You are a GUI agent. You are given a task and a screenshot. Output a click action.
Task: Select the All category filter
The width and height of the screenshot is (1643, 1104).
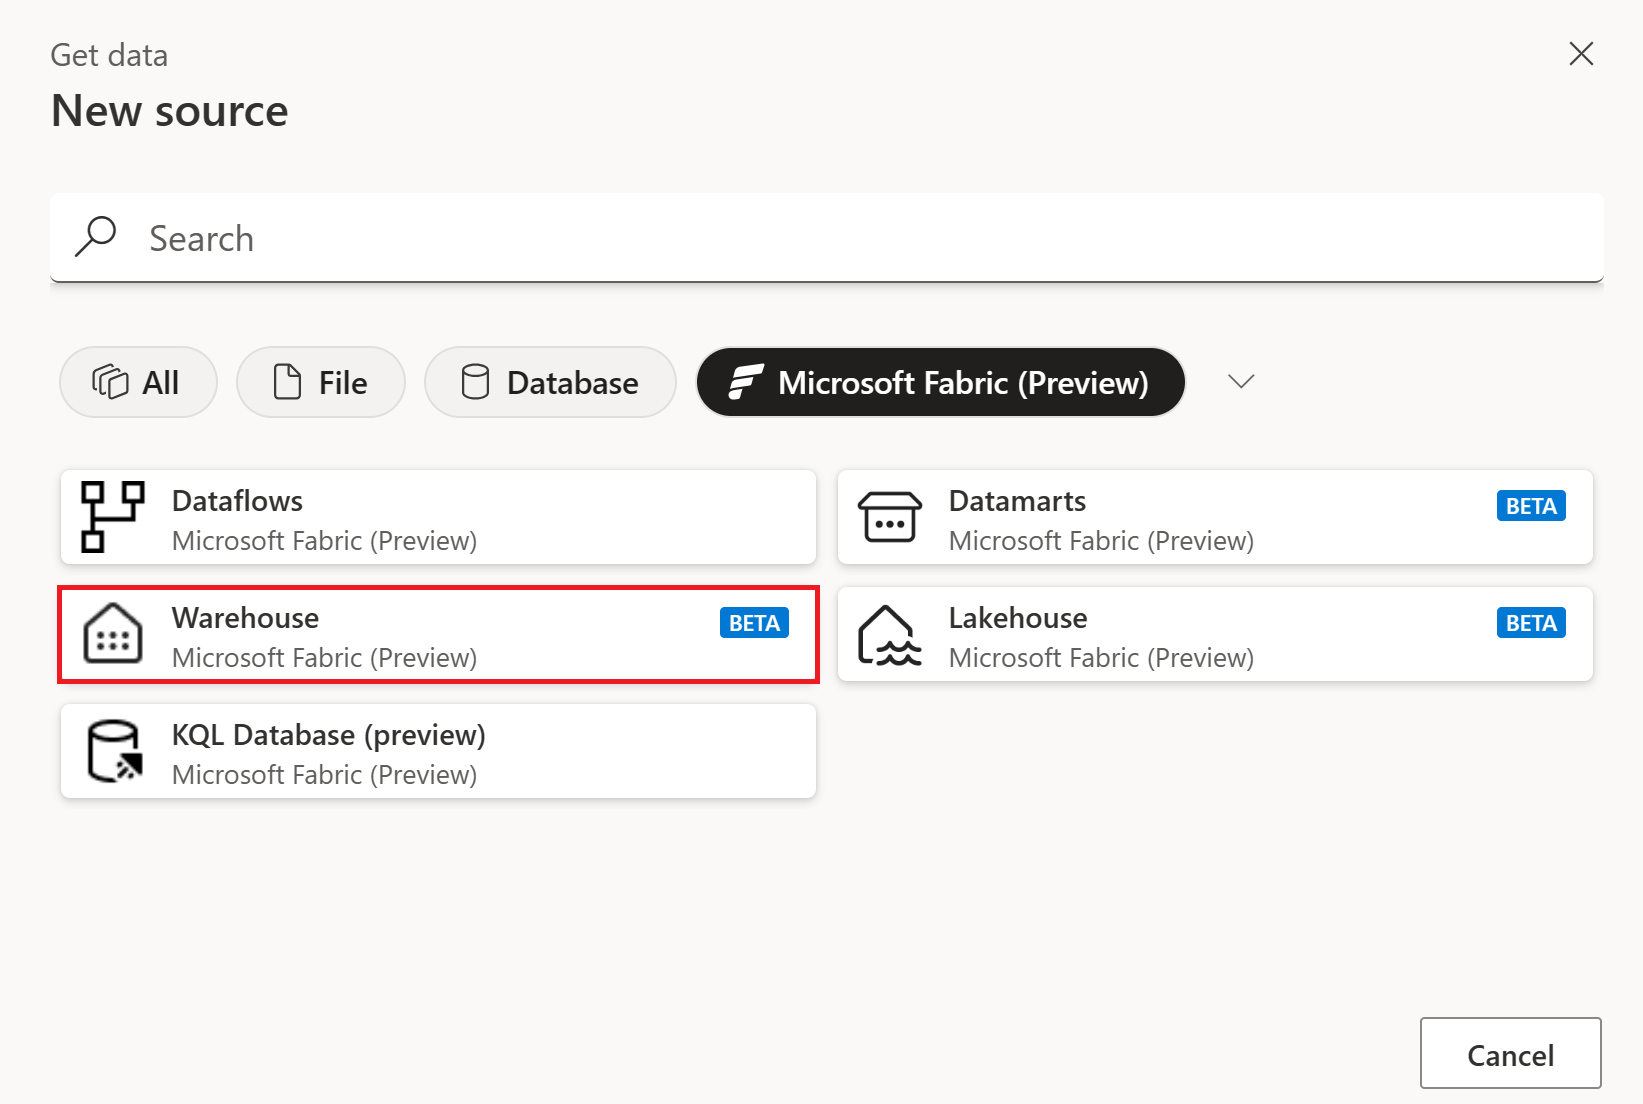click(x=138, y=382)
